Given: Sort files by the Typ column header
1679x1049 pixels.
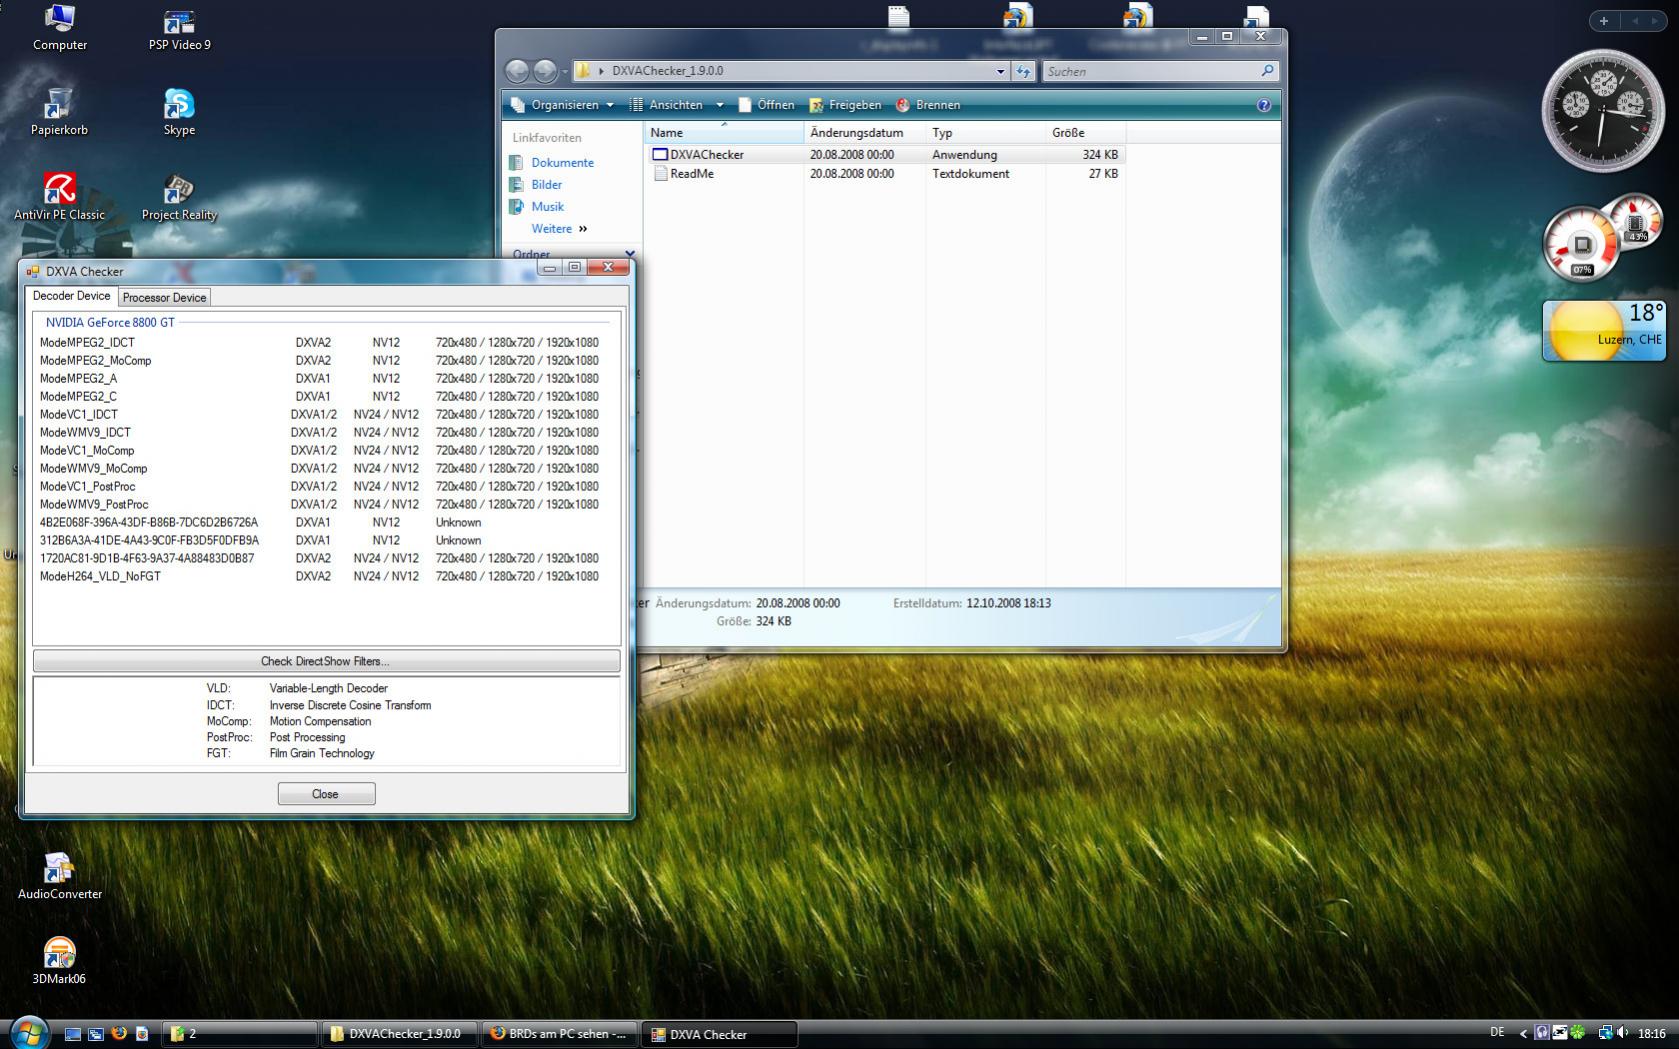Looking at the screenshot, I should pos(985,133).
